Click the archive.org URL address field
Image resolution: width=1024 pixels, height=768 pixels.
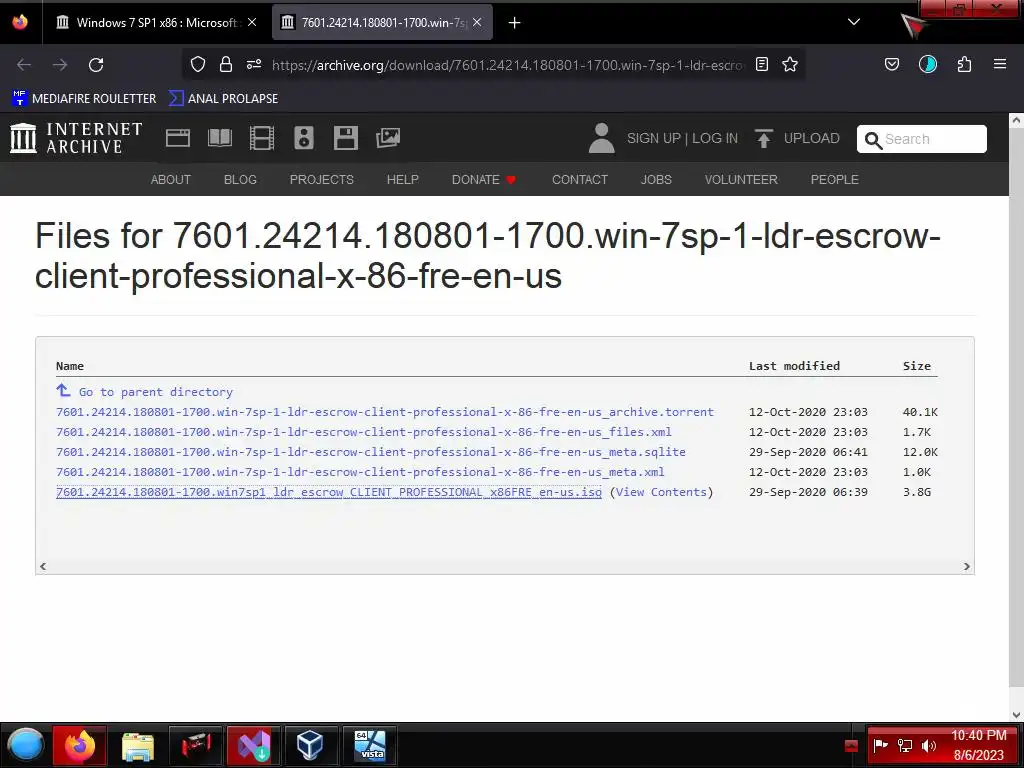(x=507, y=65)
